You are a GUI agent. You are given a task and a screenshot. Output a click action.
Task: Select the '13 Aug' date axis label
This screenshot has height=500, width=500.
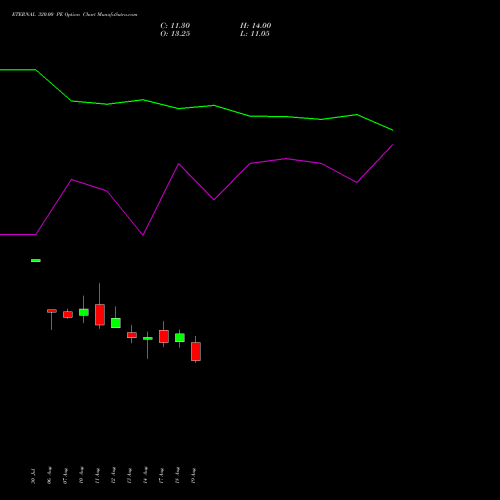pos(129,475)
